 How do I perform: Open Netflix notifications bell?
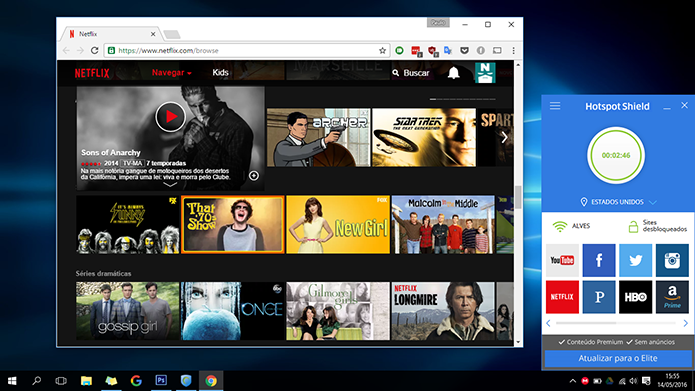[453, 73]
